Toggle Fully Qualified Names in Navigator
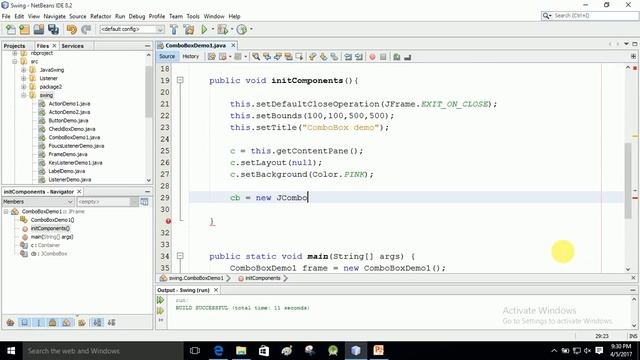The height and width of the screenshot is (360, 640). [82, 322]
